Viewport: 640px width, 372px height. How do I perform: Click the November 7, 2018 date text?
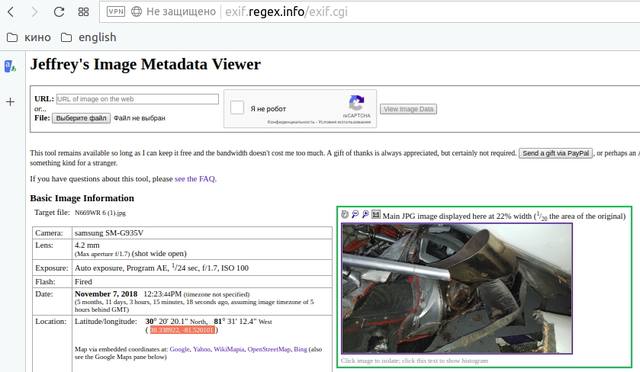[106, 294]
